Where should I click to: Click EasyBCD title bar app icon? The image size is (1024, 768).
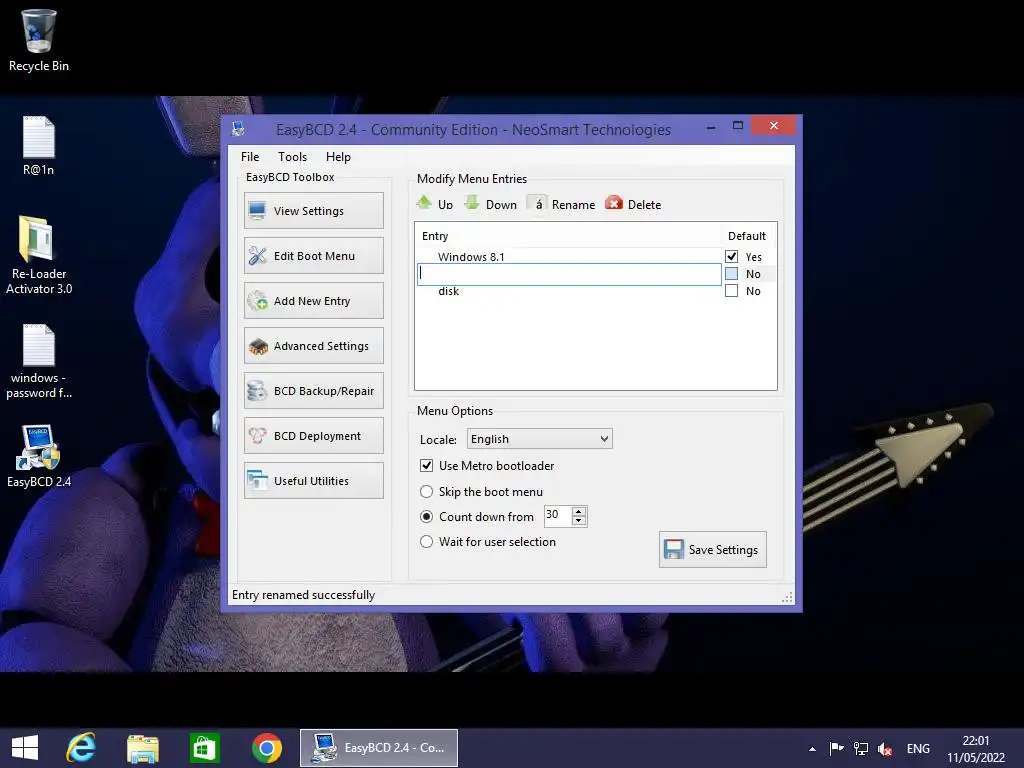(x=238, y=129)
